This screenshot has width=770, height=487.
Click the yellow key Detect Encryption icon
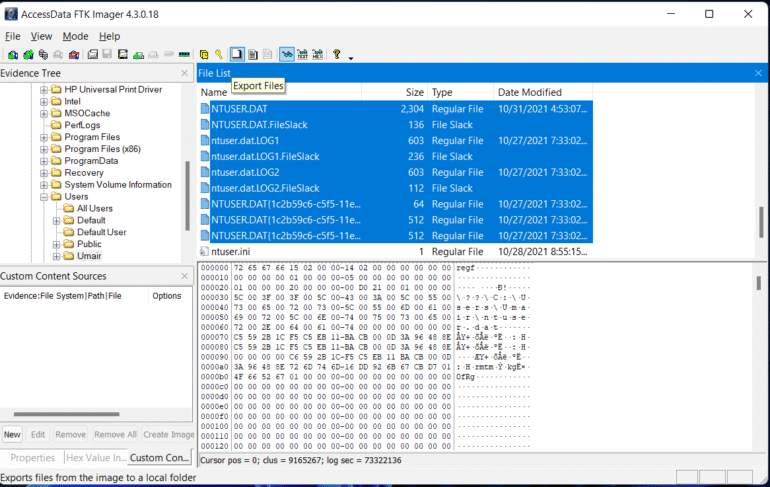pyautogui.click(x=218, y=54)
